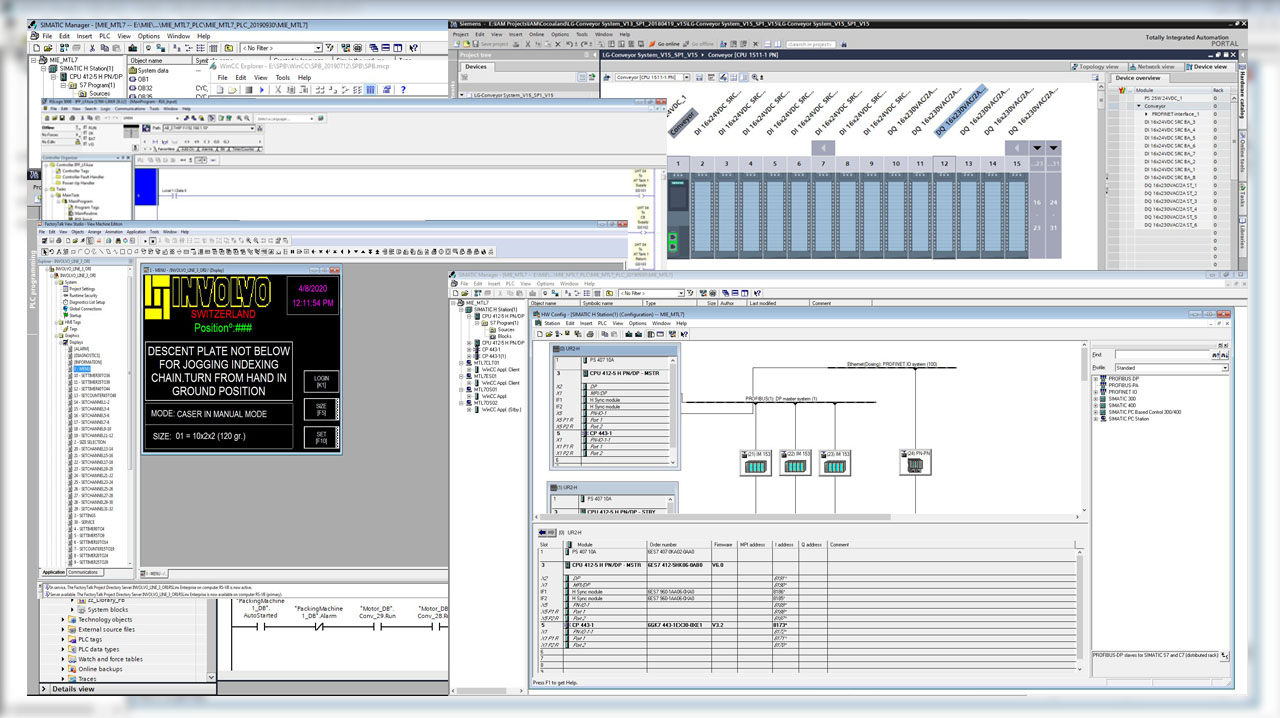
Task: Switch to the Topology view tab
Action: point(1098,67)
